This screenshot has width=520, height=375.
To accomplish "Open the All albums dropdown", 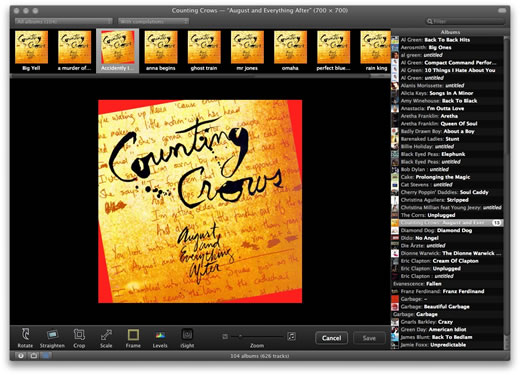I will point(63,21).
